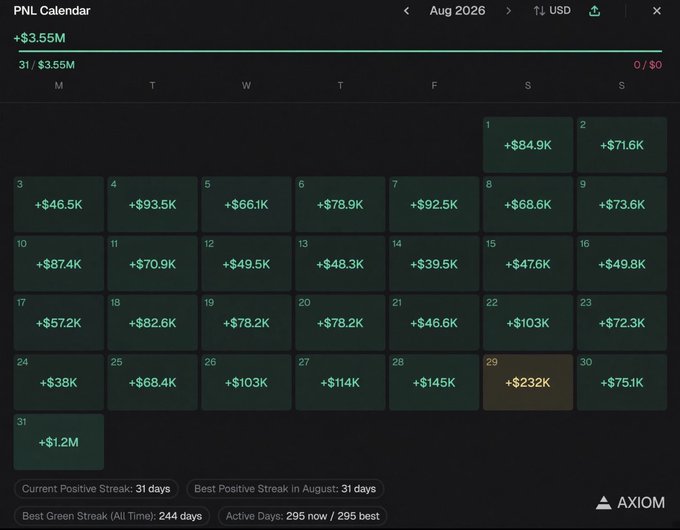Click day 23 cell +$72.3K
This screenshot has width=680, height=530.
pyautogui.click(x=622, y=322)
